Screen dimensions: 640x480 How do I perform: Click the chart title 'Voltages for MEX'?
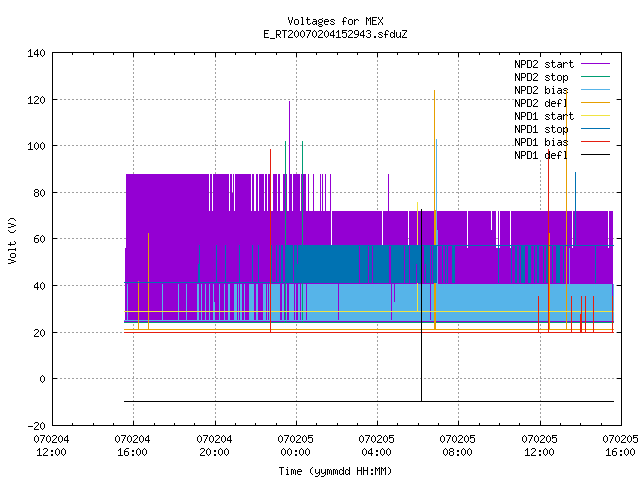point(335,21)
